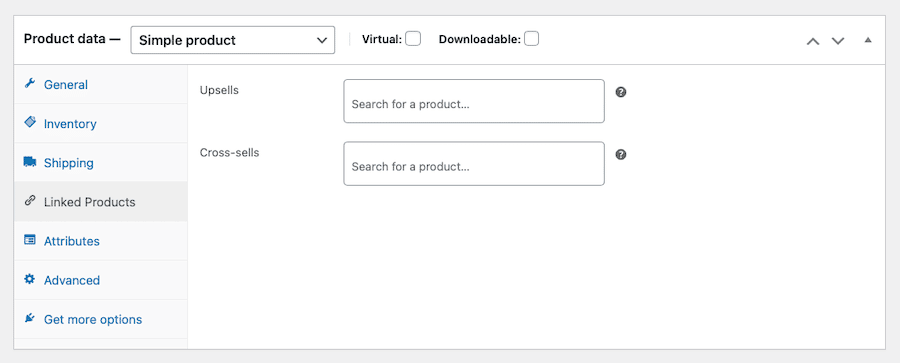The height and width of the screenshot is (363, 900).
Task: Focus the Upsells product search field
Action: (x=474, y=101)
